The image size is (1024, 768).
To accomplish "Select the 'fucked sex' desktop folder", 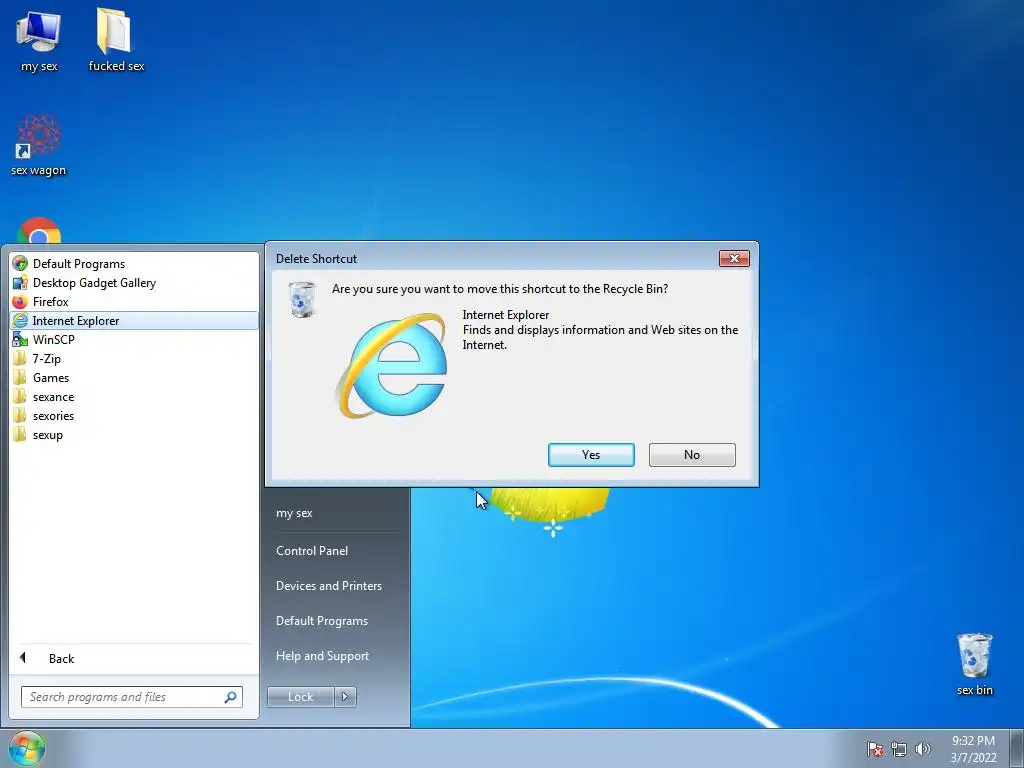I will (116, 40).
